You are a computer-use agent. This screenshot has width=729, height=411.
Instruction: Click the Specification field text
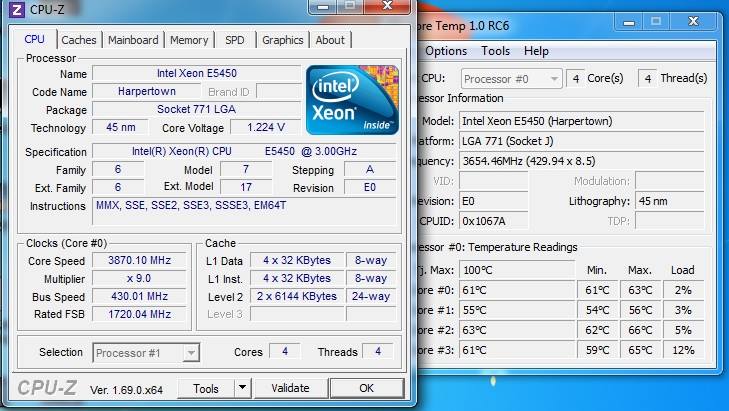[244, 151]
